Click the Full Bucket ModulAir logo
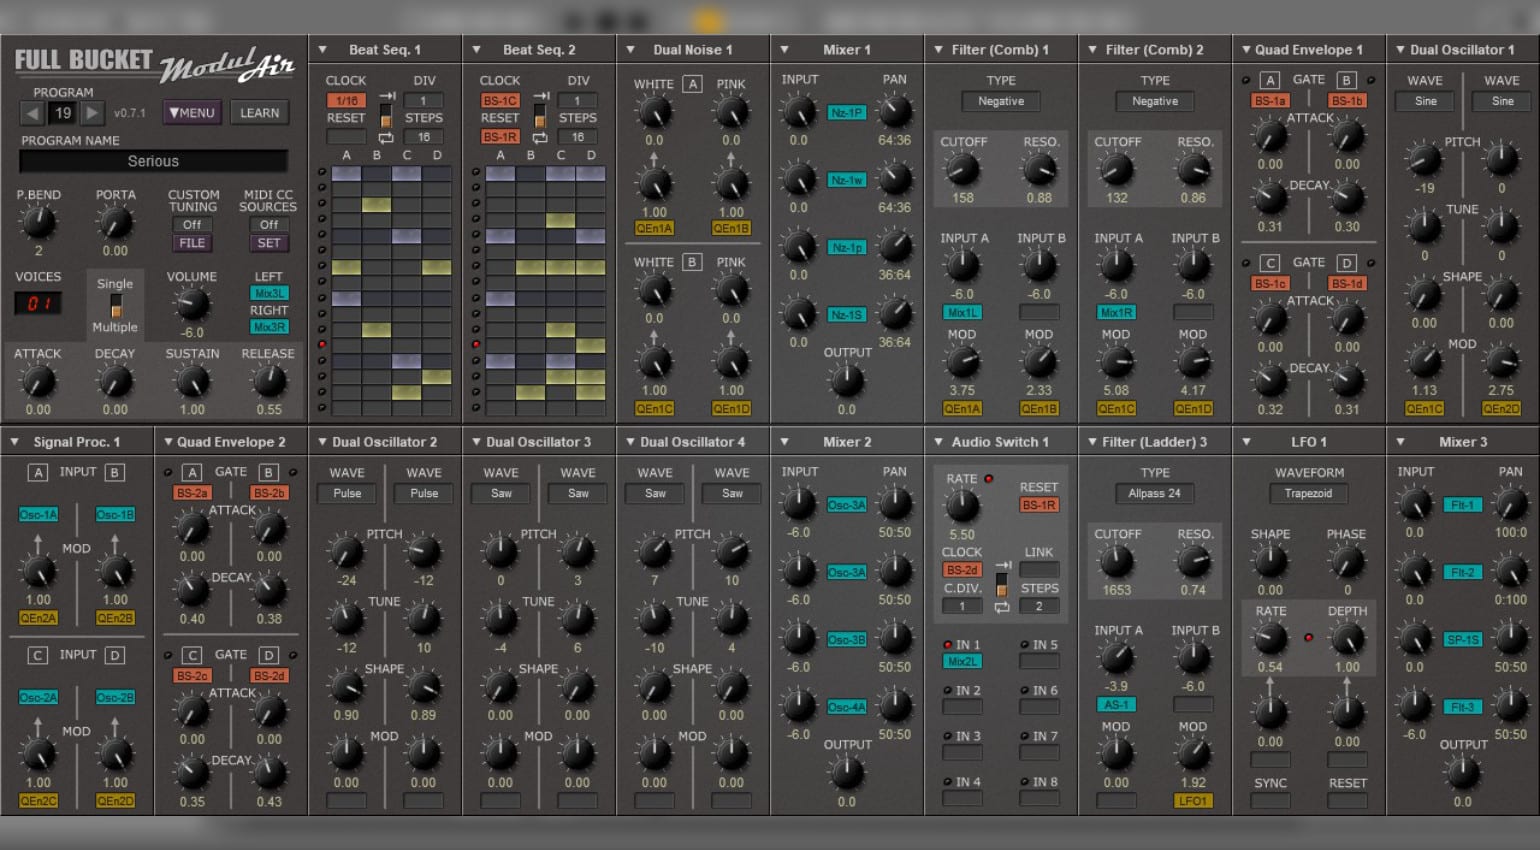 pyautogui.click(x=154, y=63)
